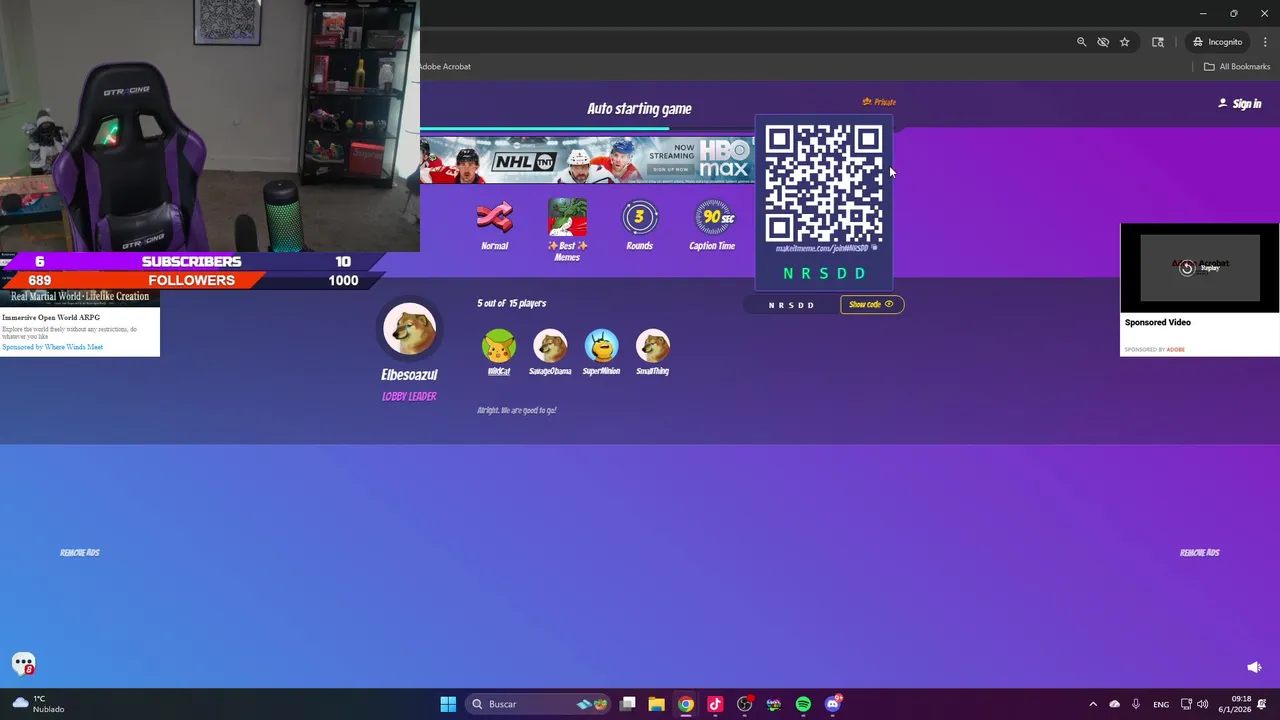Open the All Bookmarks folder
This screenshot has width=1280, height=720.
(x=1237, y=66)
